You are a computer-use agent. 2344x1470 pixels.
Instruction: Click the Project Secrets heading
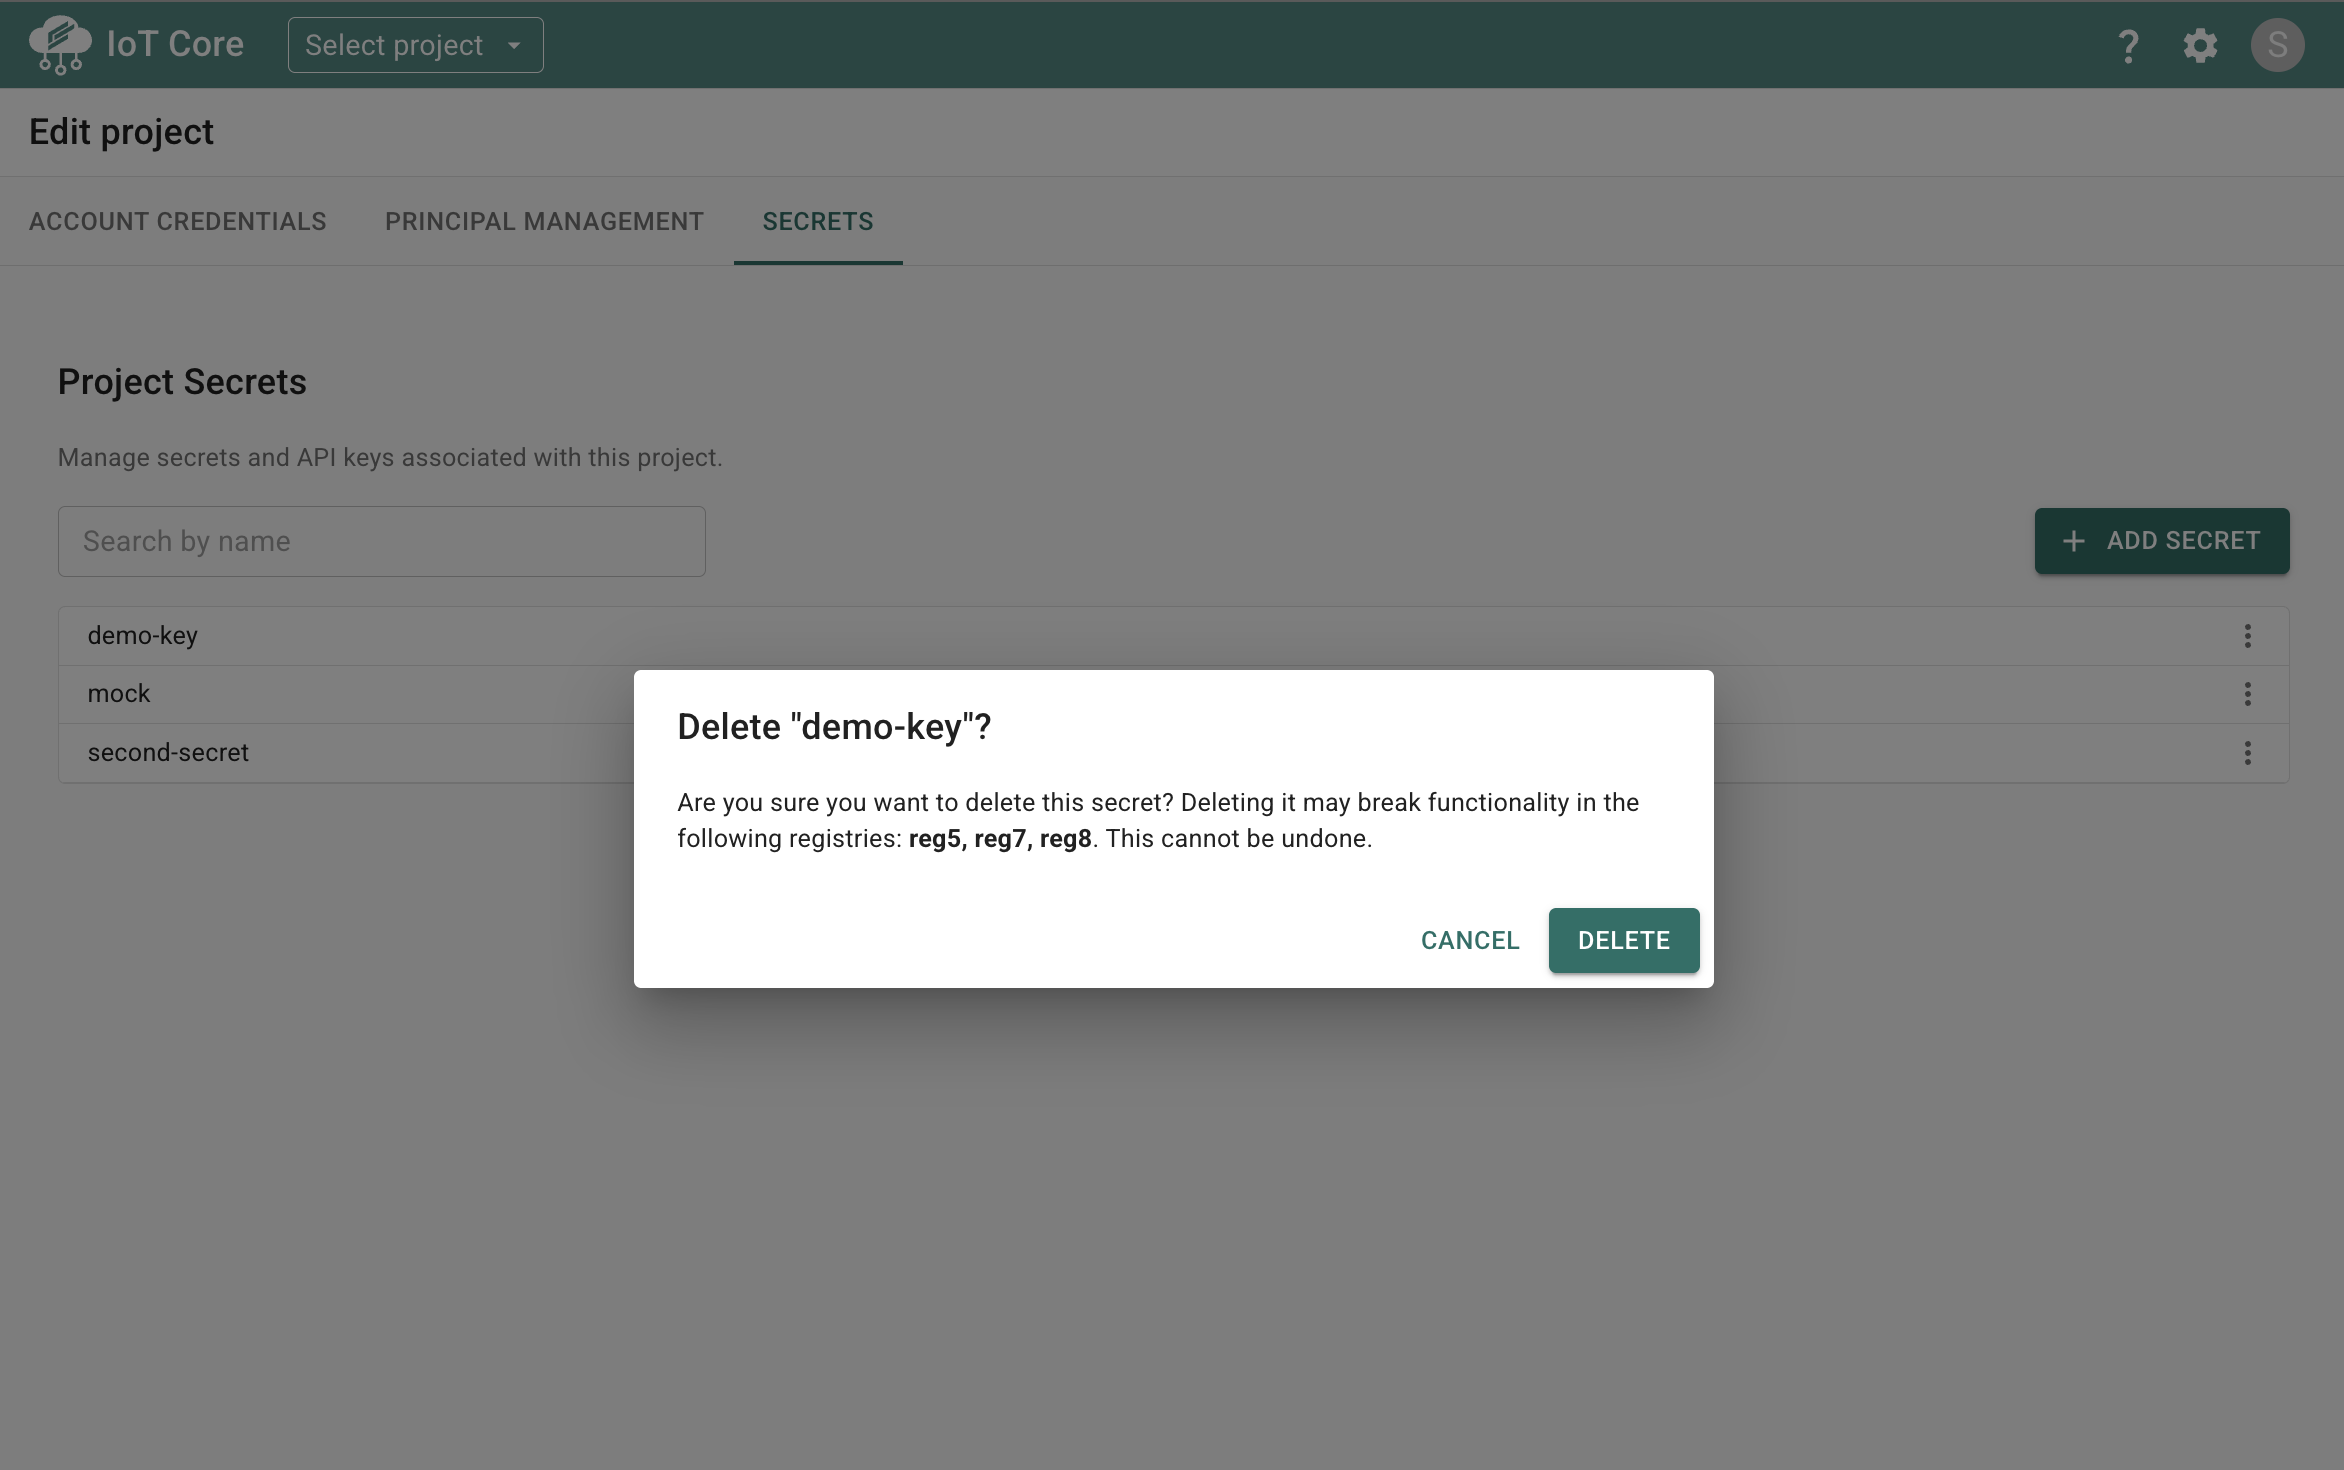pos(182,382)
